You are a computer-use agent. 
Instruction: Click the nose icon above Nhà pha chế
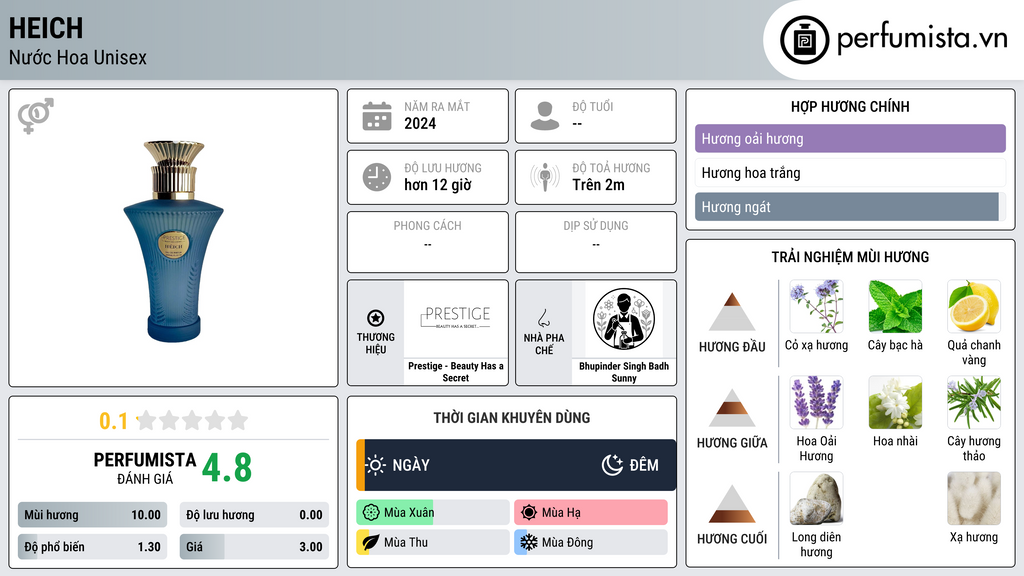pyautogui.click(x=543, y=318)
